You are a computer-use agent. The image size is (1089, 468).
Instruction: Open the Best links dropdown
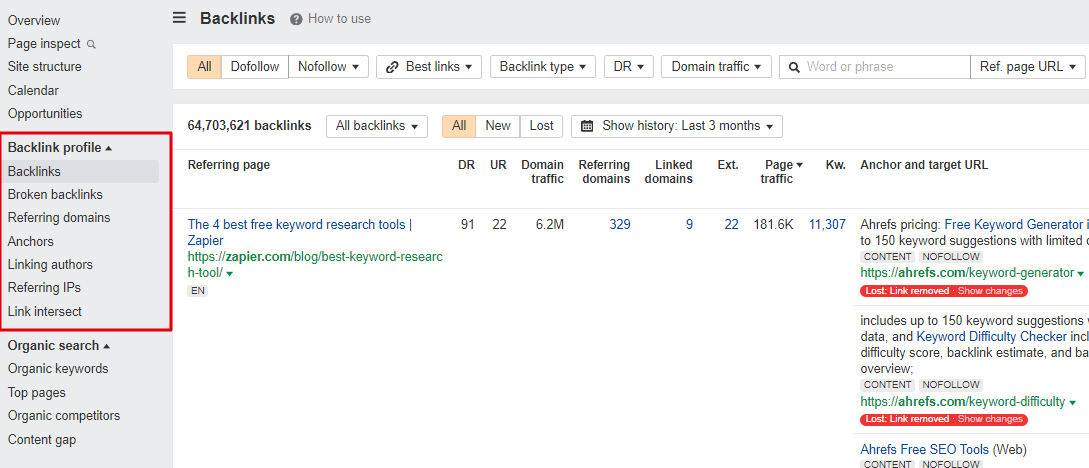point(429,67)
